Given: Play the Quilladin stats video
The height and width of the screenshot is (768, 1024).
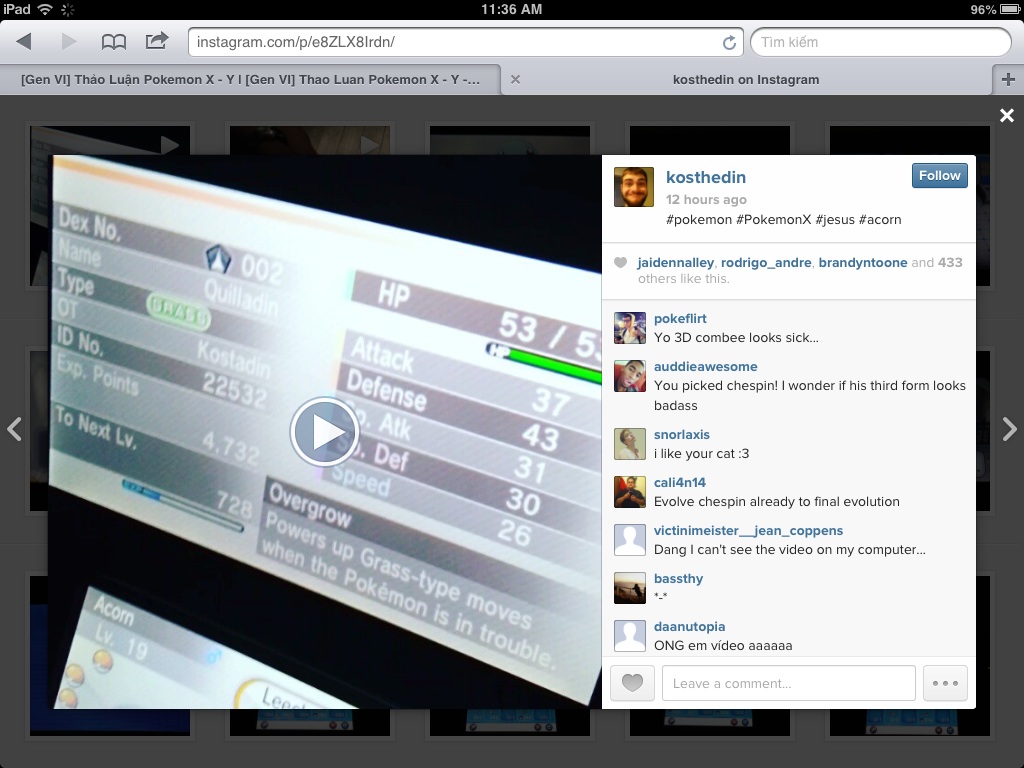Looking at the screenshot, I should (325, 432).
